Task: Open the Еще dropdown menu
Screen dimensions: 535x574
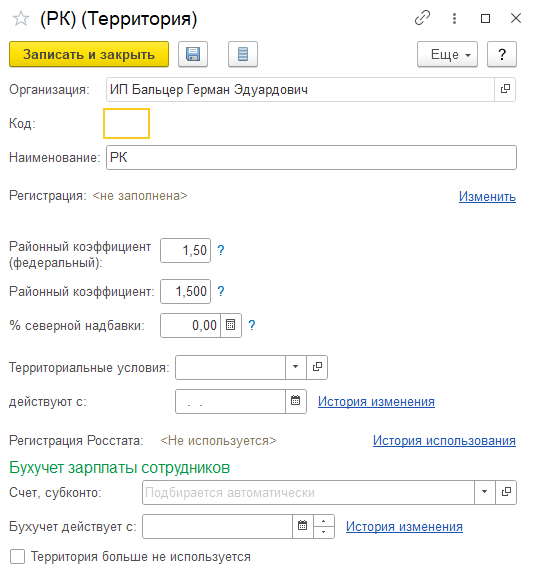Action: coord(447,54)
